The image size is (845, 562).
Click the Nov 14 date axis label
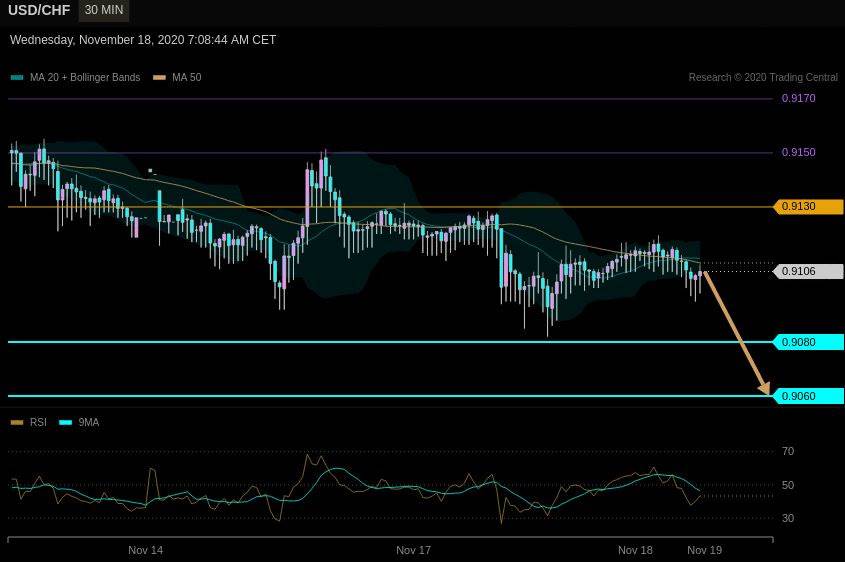146,550
